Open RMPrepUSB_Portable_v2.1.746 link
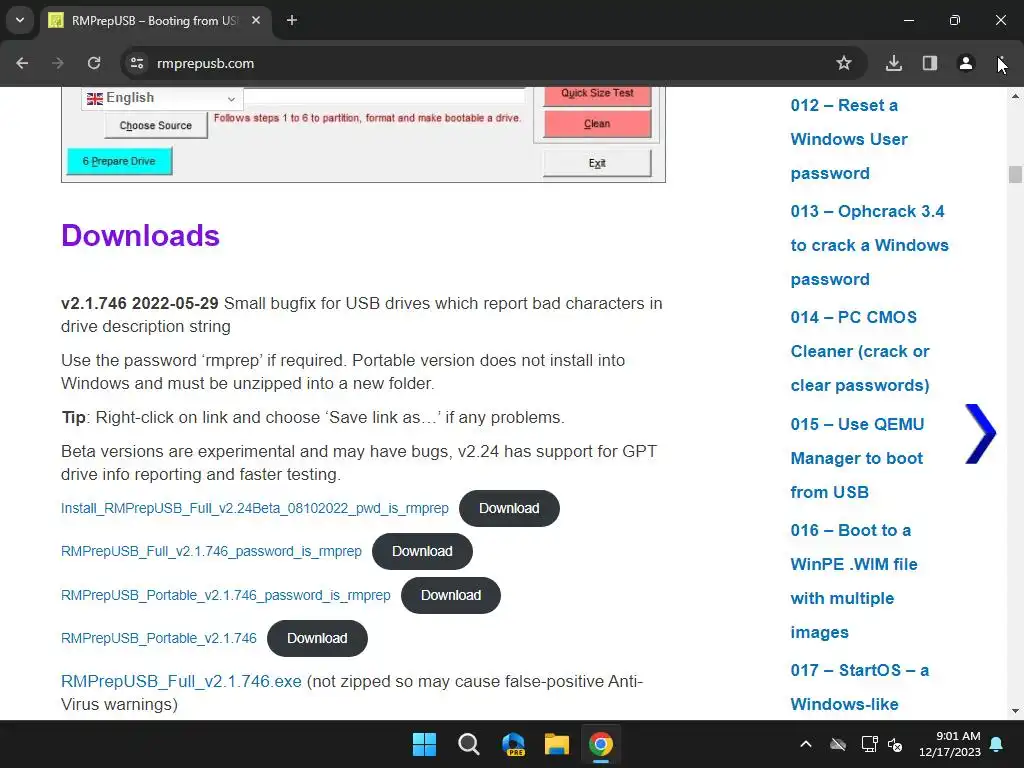Screen dimensions: 1024x768 (x=159, y=638)
